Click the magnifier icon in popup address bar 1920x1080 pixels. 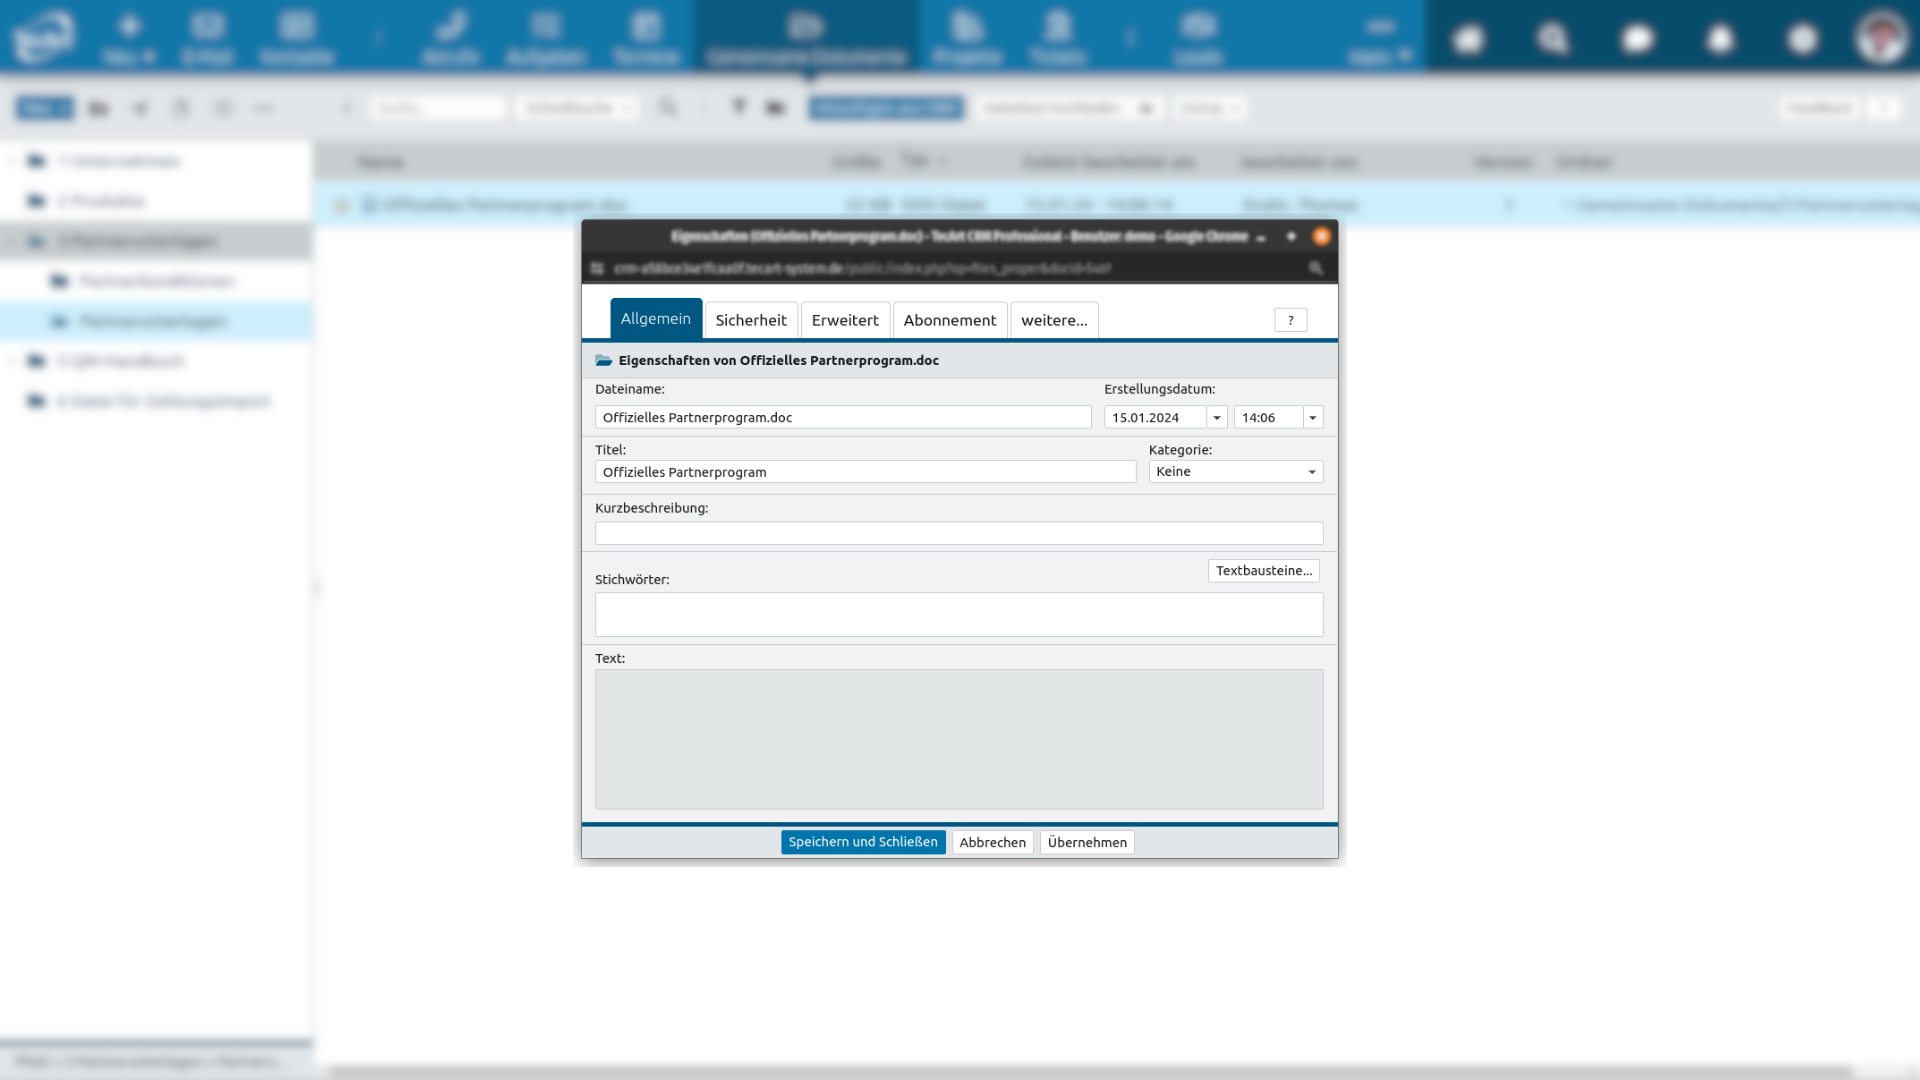pyautogui.click(x=1315, y=268)
